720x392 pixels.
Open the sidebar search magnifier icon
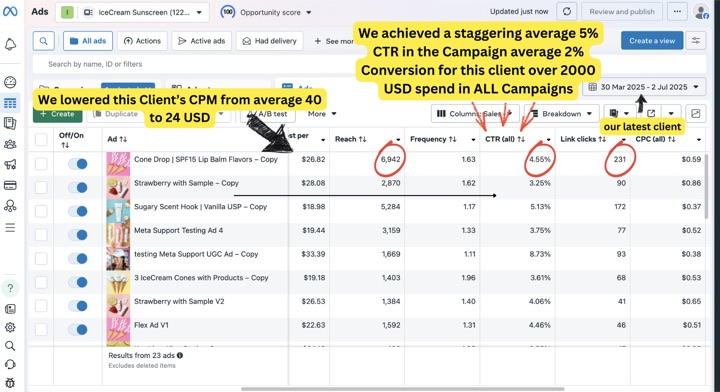click(10, 346)
